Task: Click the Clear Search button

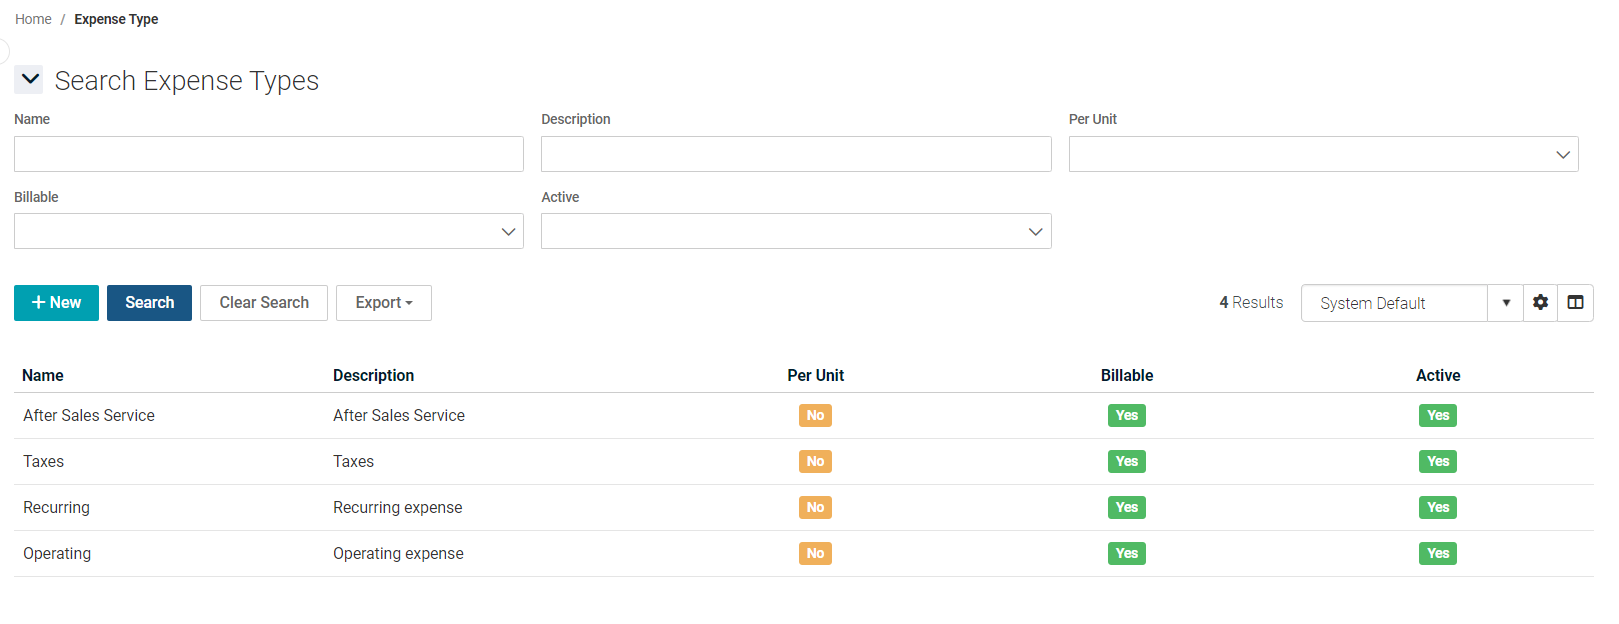Action: (264, 303)
